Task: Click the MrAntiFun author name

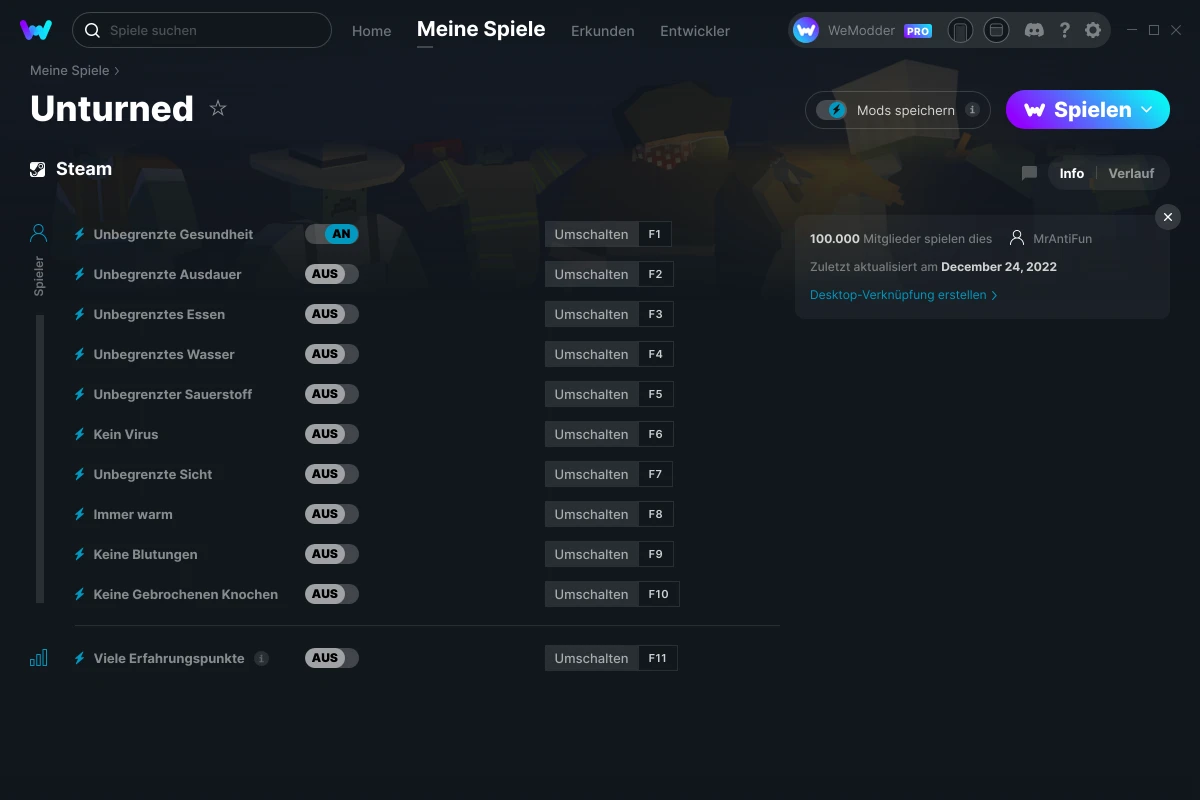Action: [x=1063, y=238]
